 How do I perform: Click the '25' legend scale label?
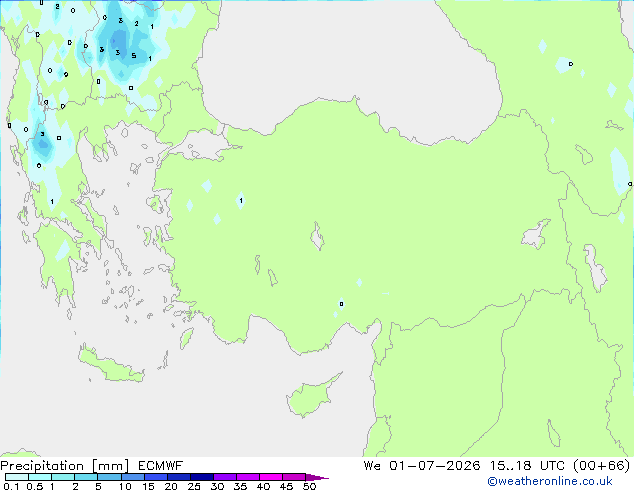(x=194, y=486)
